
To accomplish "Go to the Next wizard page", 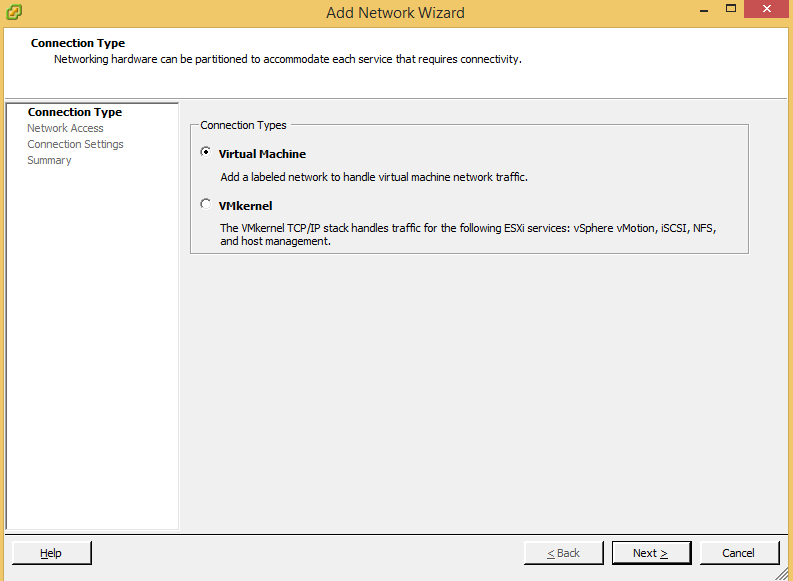I will tap(651, 553).
